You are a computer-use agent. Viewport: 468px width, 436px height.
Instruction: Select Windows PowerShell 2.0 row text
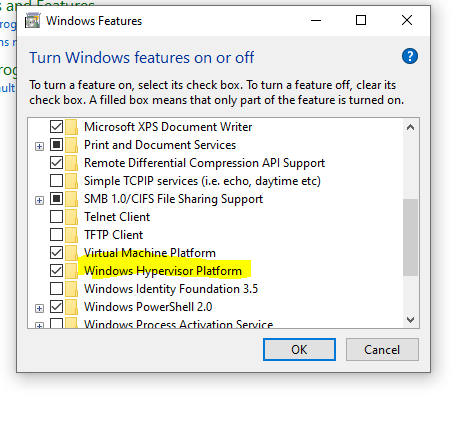point(148,307)
